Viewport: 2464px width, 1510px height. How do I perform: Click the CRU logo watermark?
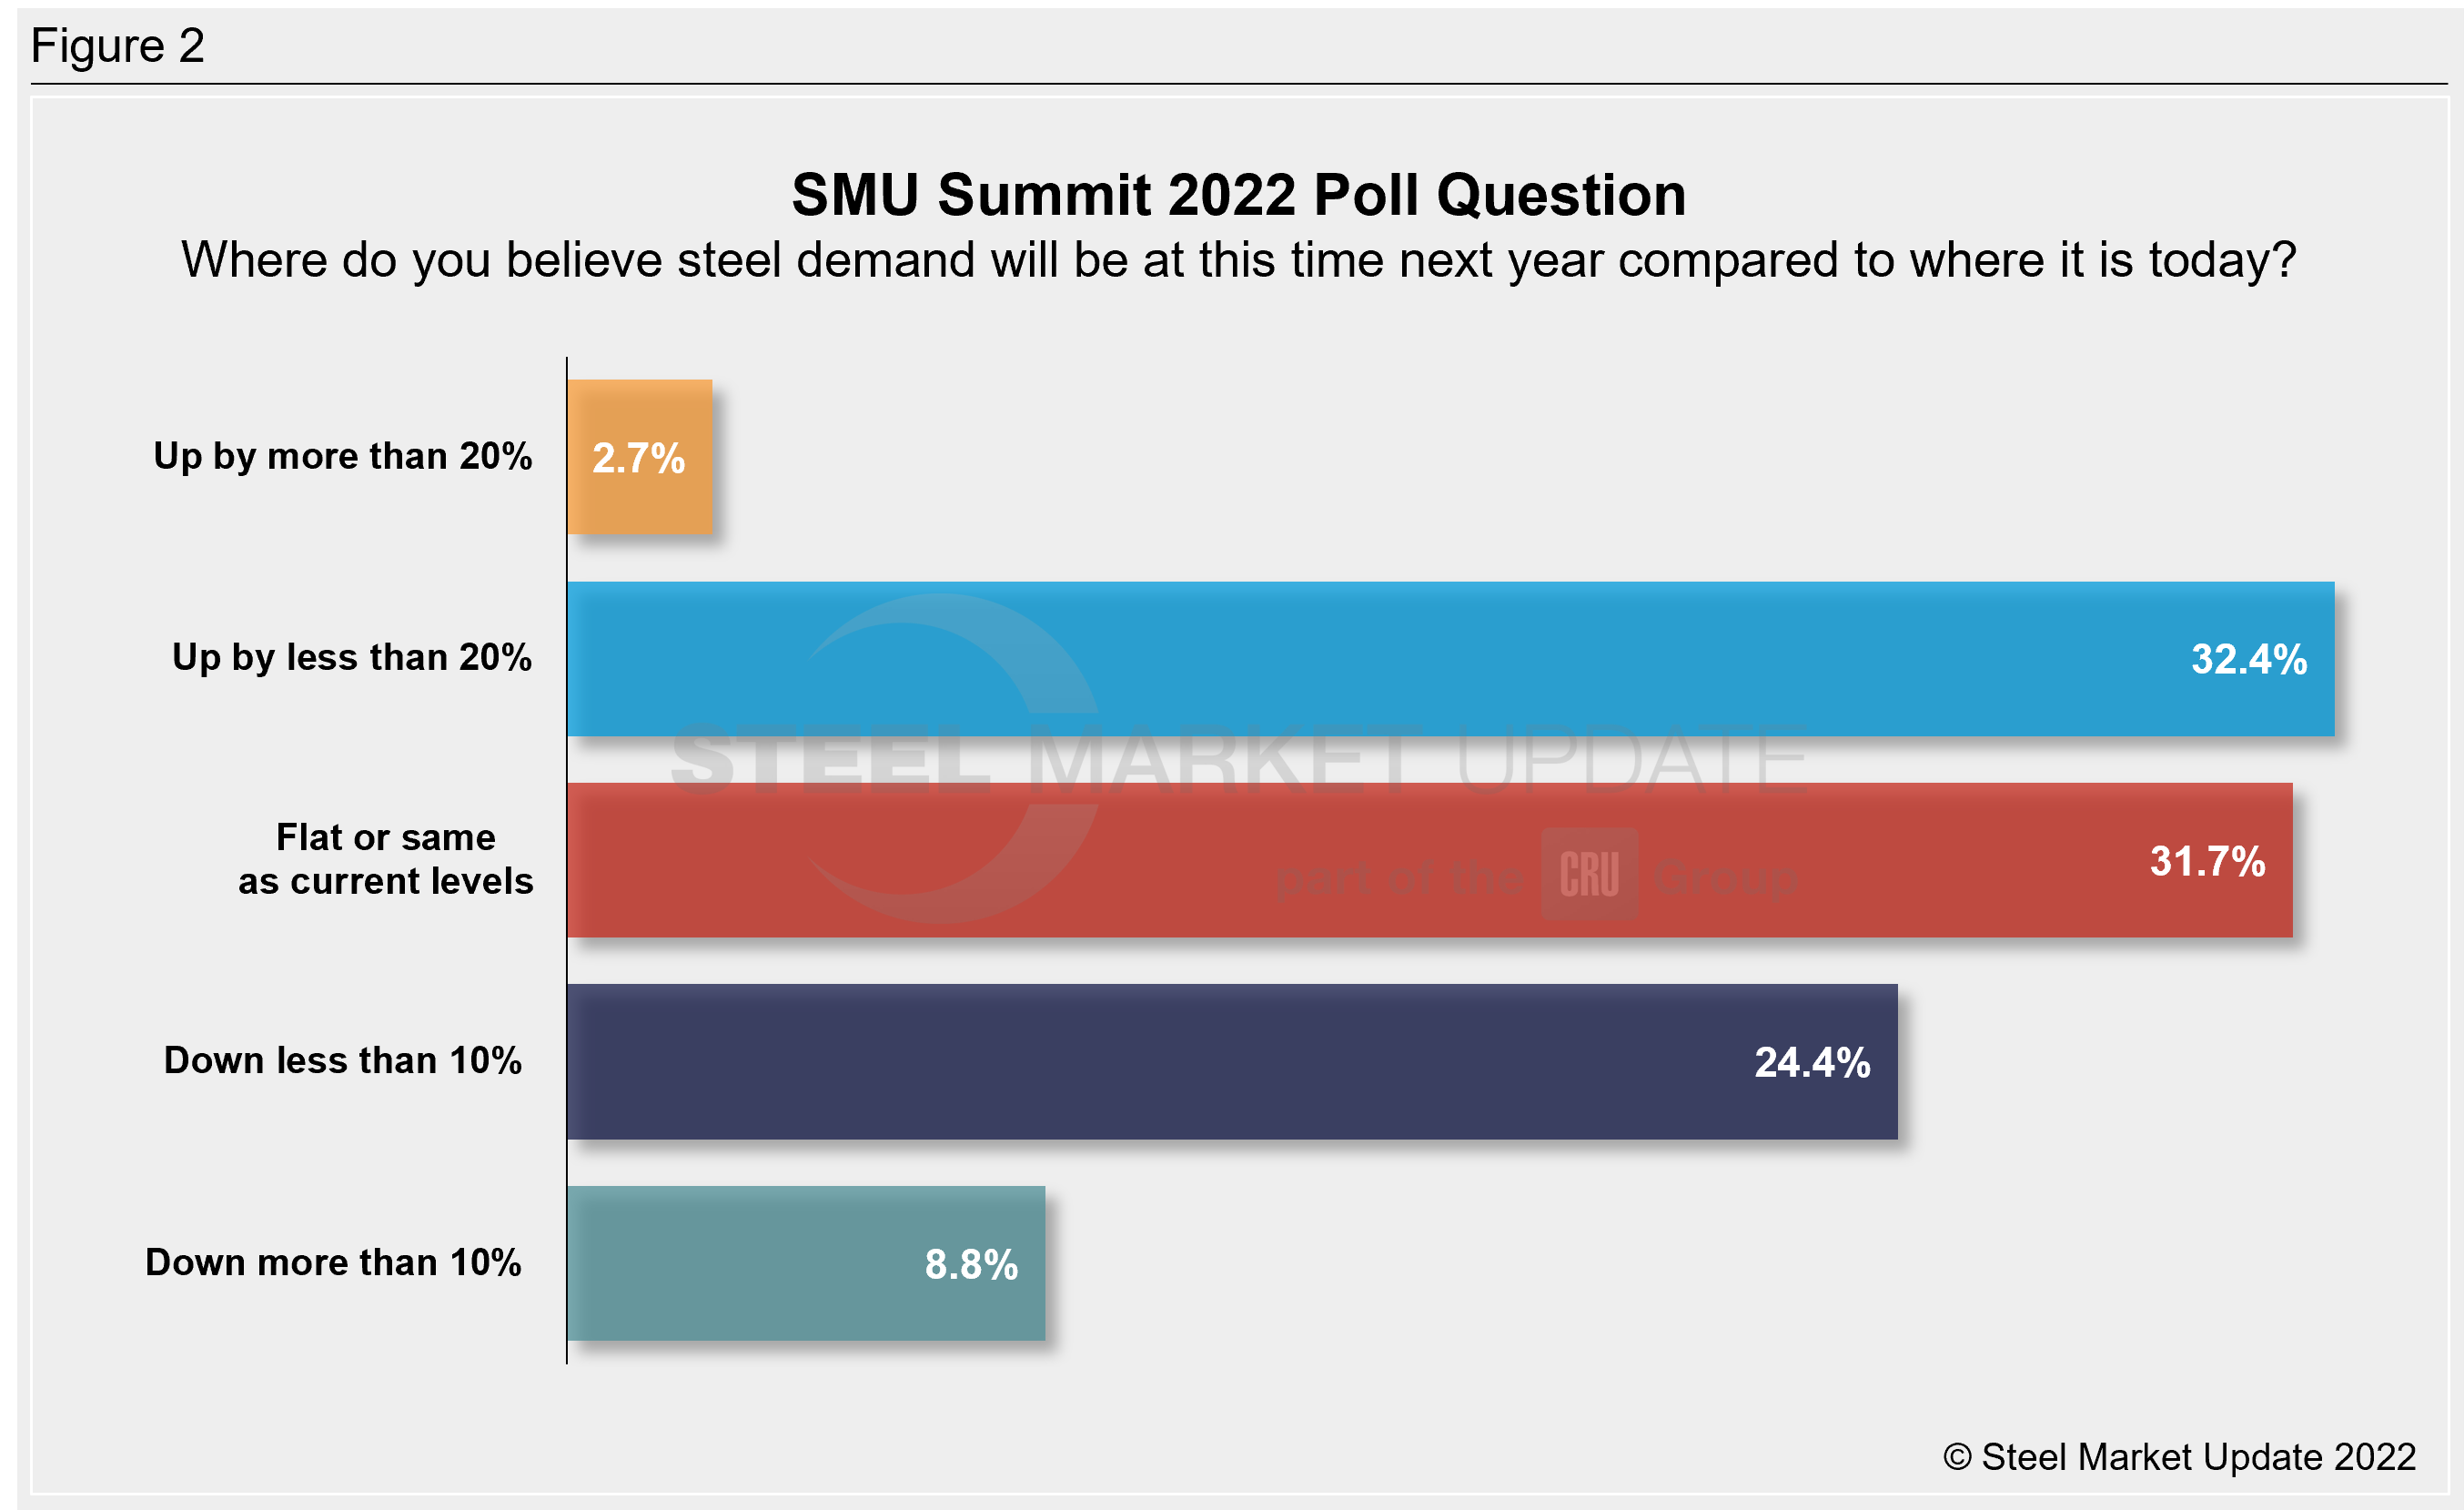coord(1589,874)
